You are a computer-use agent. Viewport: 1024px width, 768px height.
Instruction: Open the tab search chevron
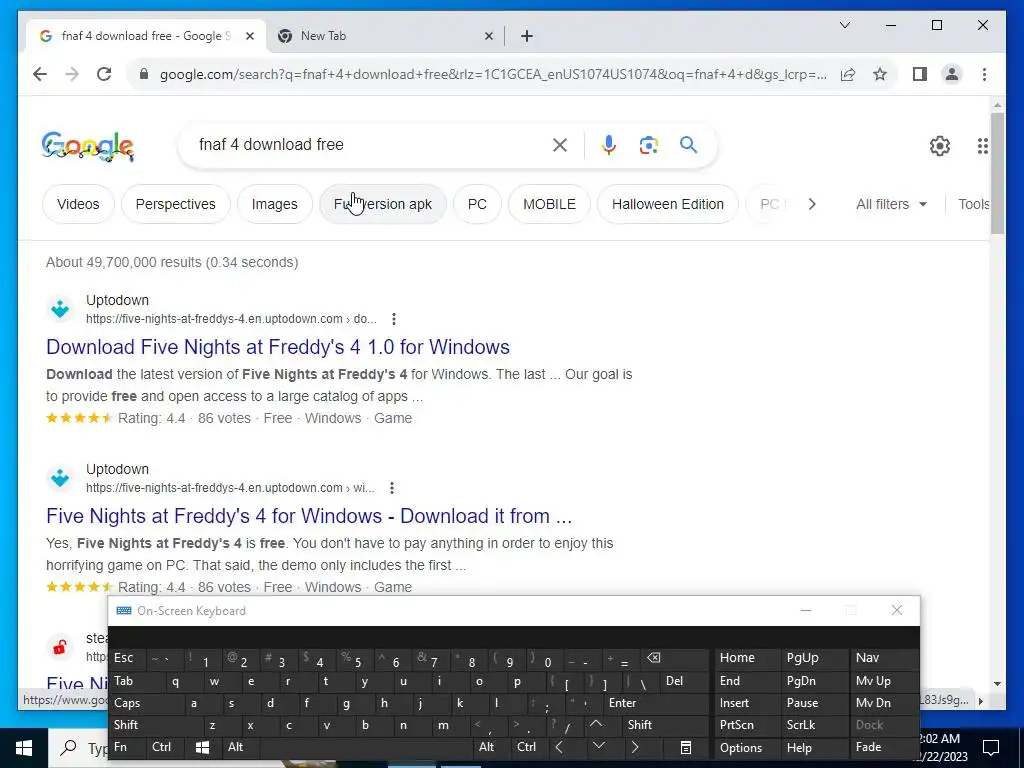tap(844, 25)
